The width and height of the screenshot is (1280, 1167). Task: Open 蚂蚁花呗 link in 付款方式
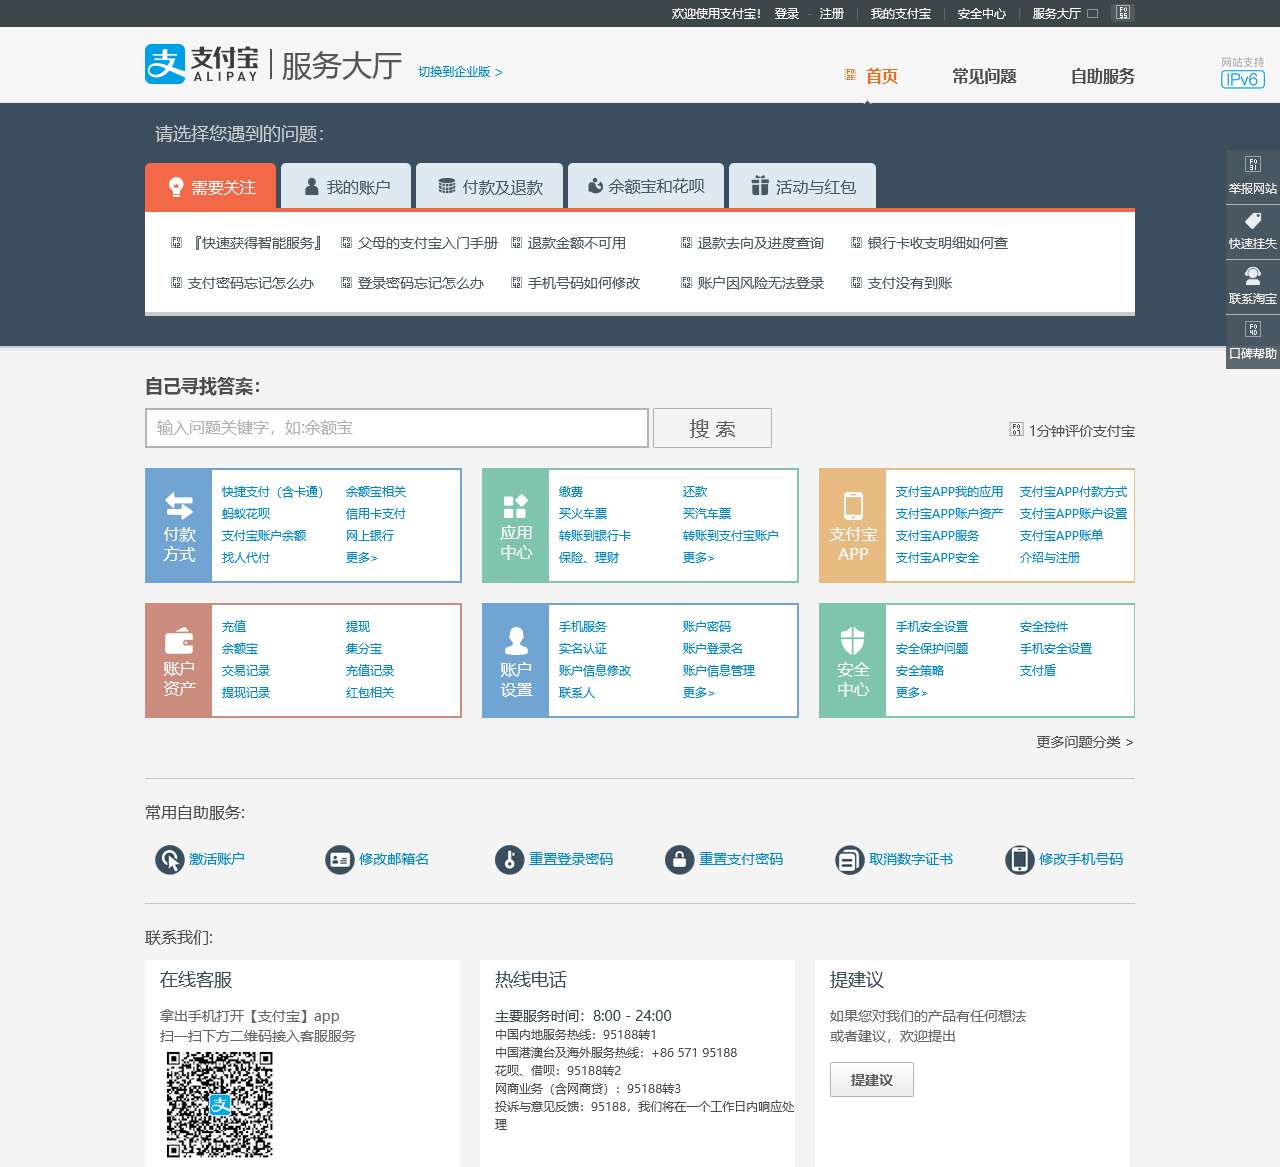click(246, 514)
